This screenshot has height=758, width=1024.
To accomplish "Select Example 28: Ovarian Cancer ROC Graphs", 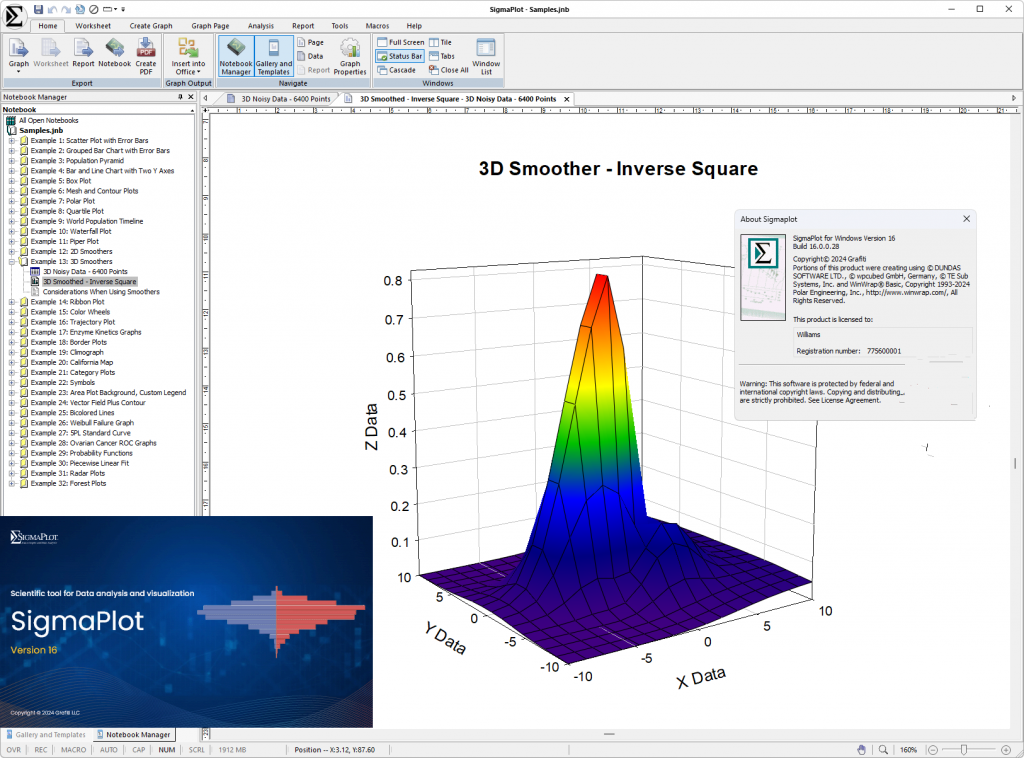I will [93, 443].
